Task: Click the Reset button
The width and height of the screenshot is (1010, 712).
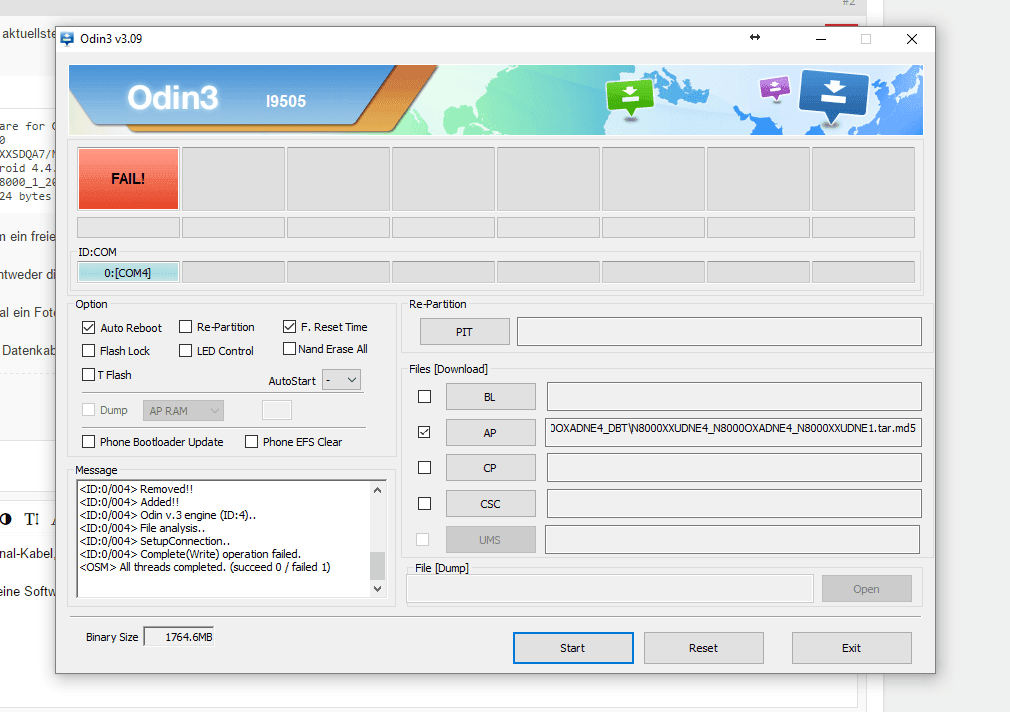Action: click(703, 648)
